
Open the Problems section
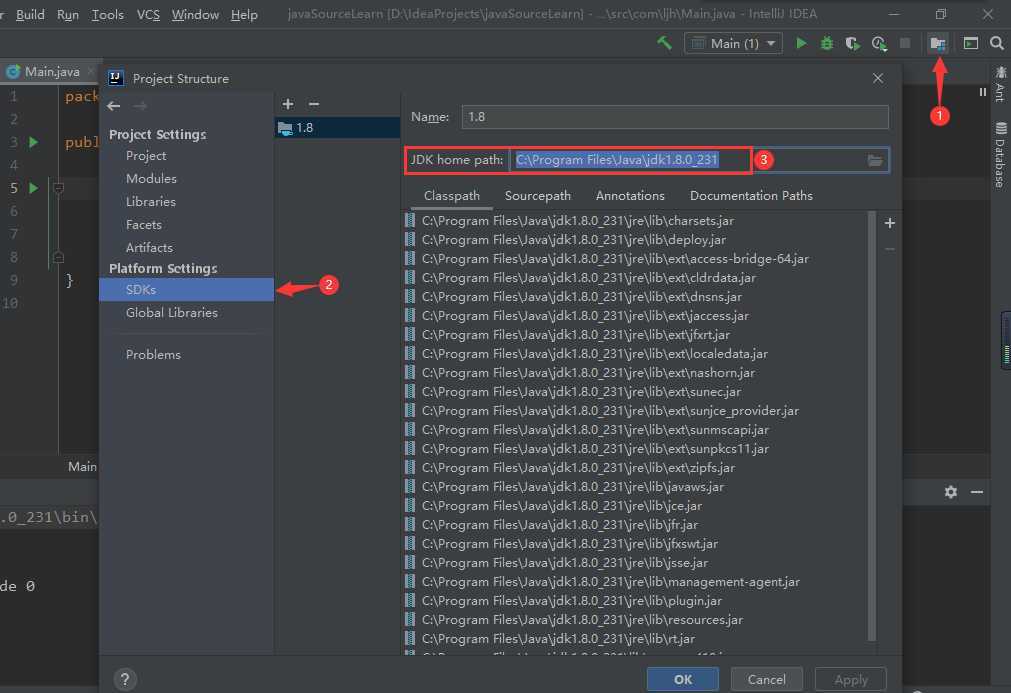(x=153, y=355)
